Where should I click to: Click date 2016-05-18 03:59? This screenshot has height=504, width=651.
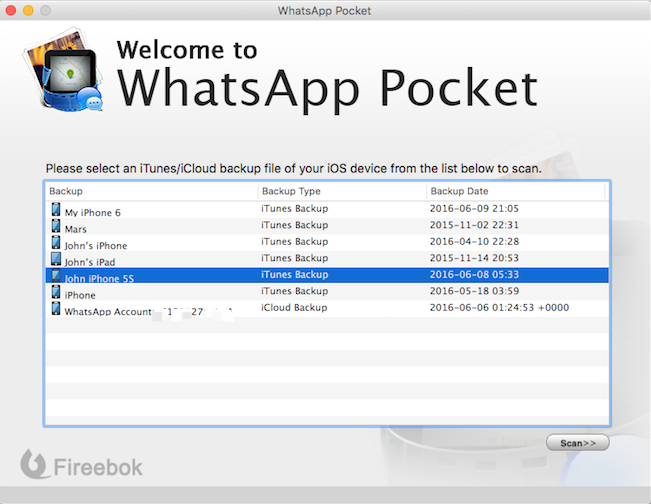(474, 291)
